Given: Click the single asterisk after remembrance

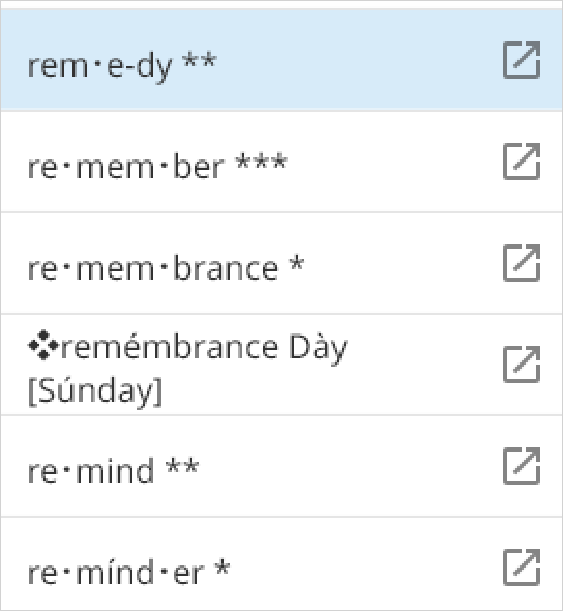Looking at the screenshot, I should click(x=297, y=263).
